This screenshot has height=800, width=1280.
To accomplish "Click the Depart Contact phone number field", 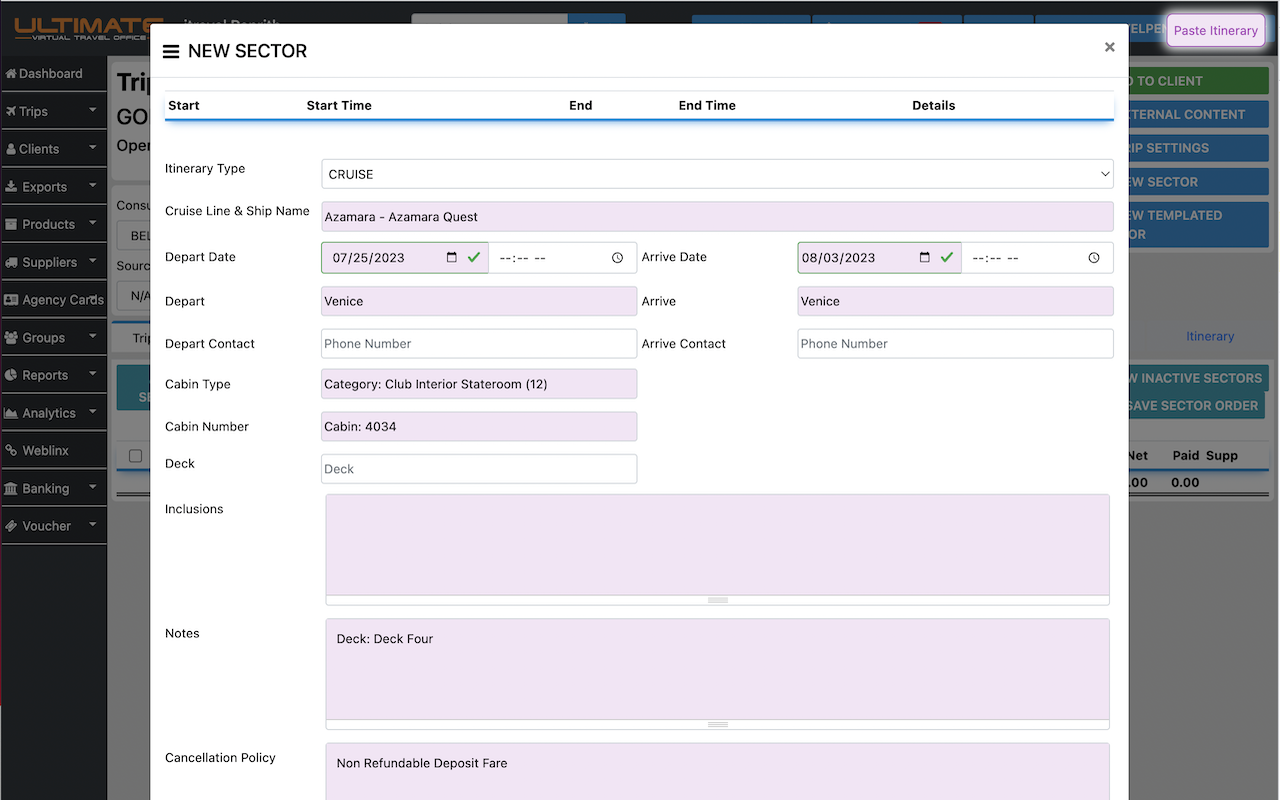I will (479, 343).
